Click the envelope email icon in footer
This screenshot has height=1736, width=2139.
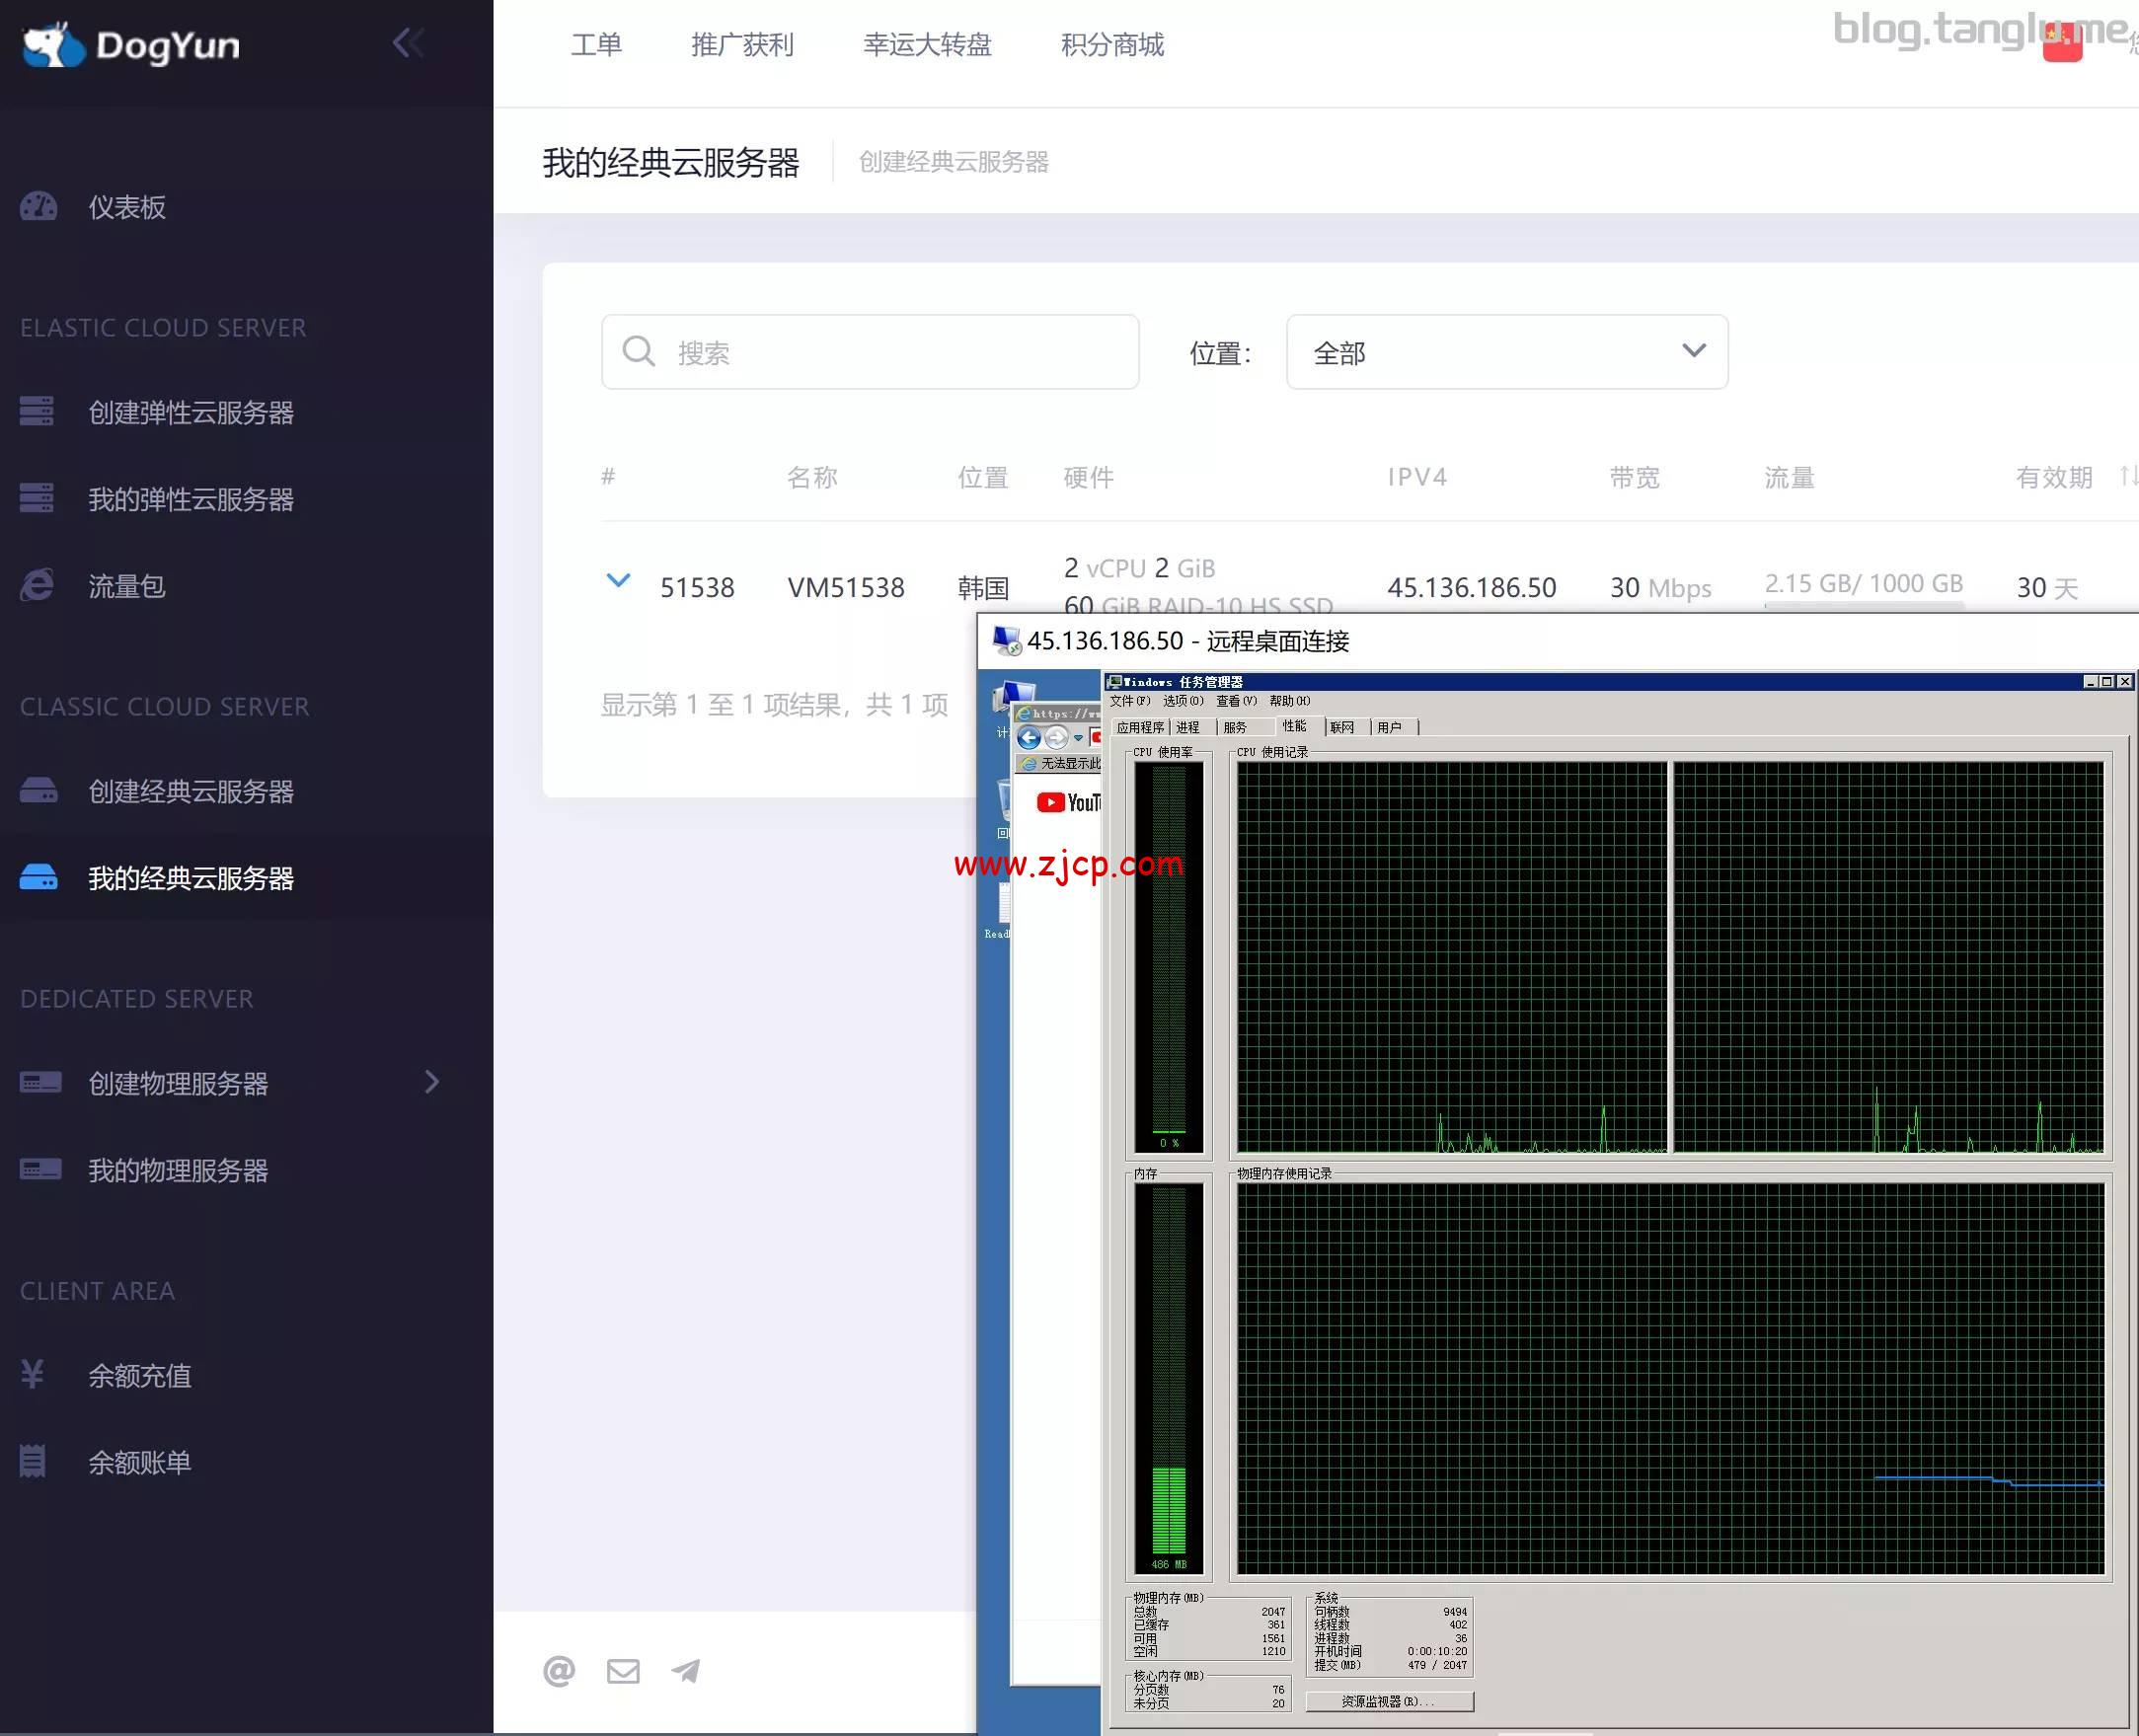[623, 1670]
